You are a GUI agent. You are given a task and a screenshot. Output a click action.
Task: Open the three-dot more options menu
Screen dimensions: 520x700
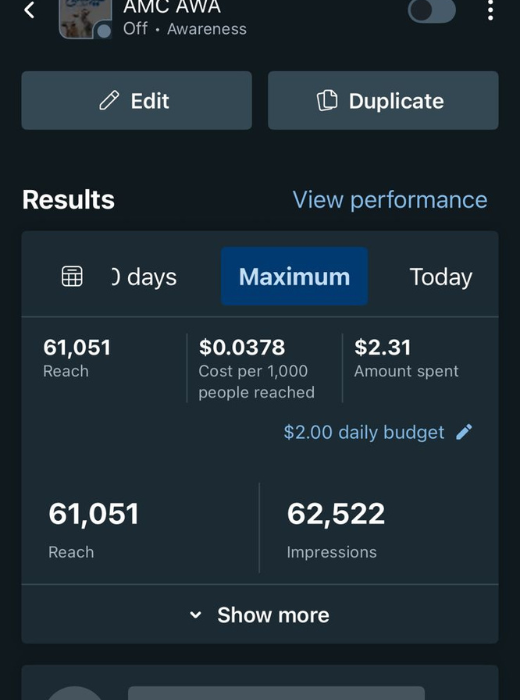tap(490, 10)
